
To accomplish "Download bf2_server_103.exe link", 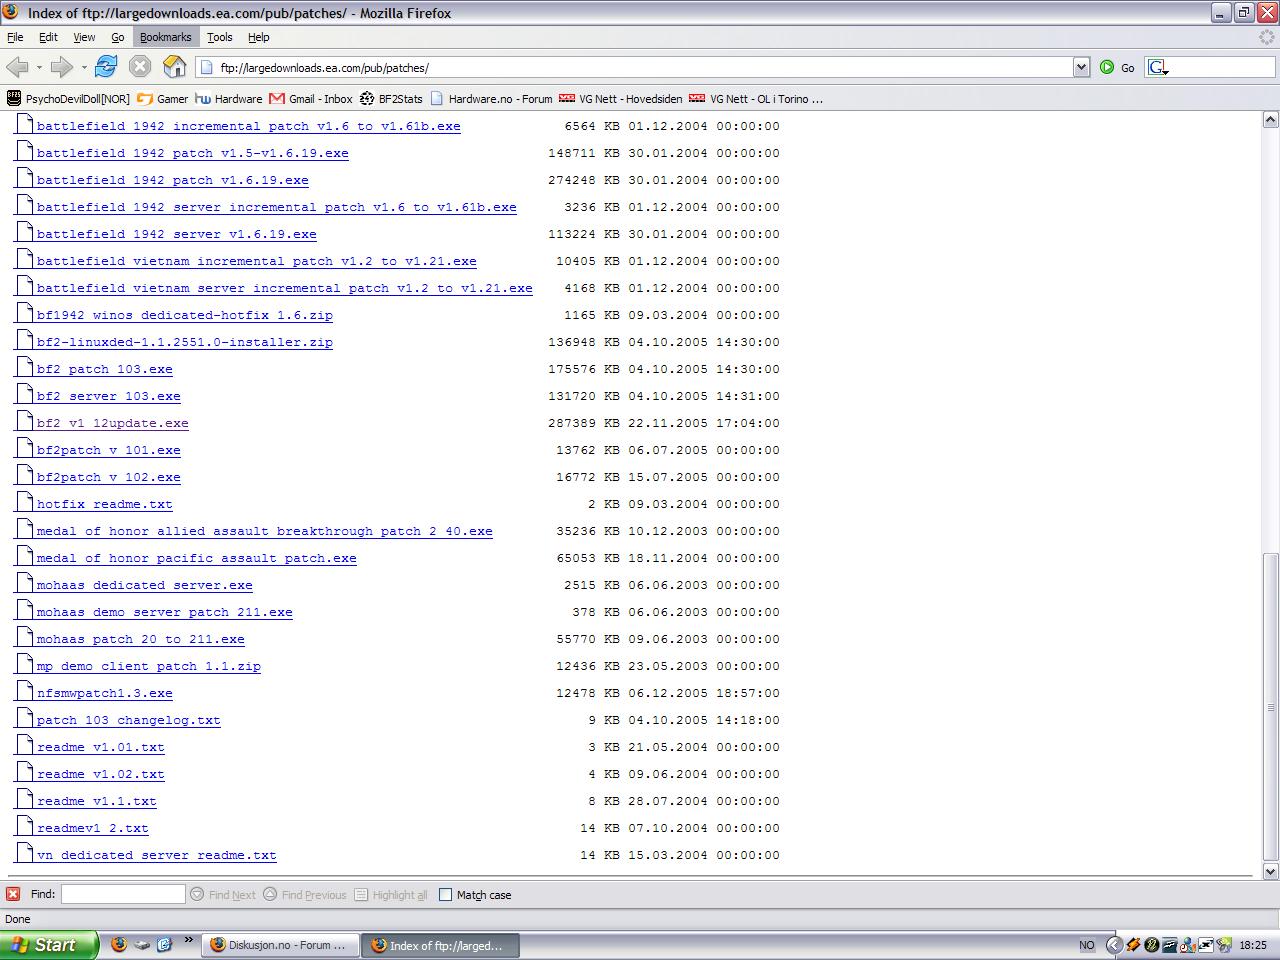I will pyautogui.click(x=108, y=396).
